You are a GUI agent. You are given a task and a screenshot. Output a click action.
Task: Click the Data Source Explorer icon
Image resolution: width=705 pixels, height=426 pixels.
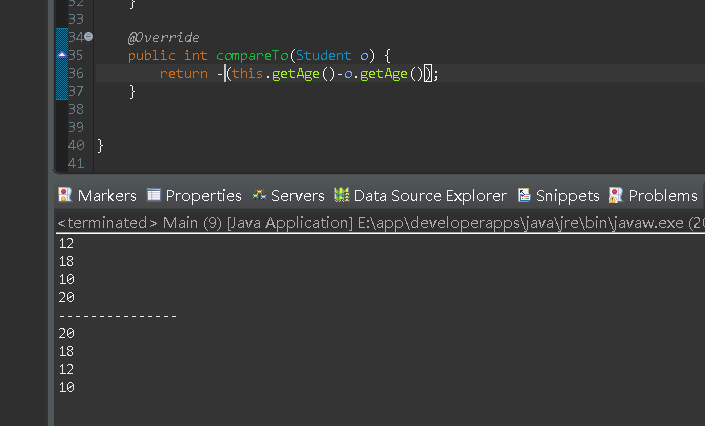tap(342, 195)
